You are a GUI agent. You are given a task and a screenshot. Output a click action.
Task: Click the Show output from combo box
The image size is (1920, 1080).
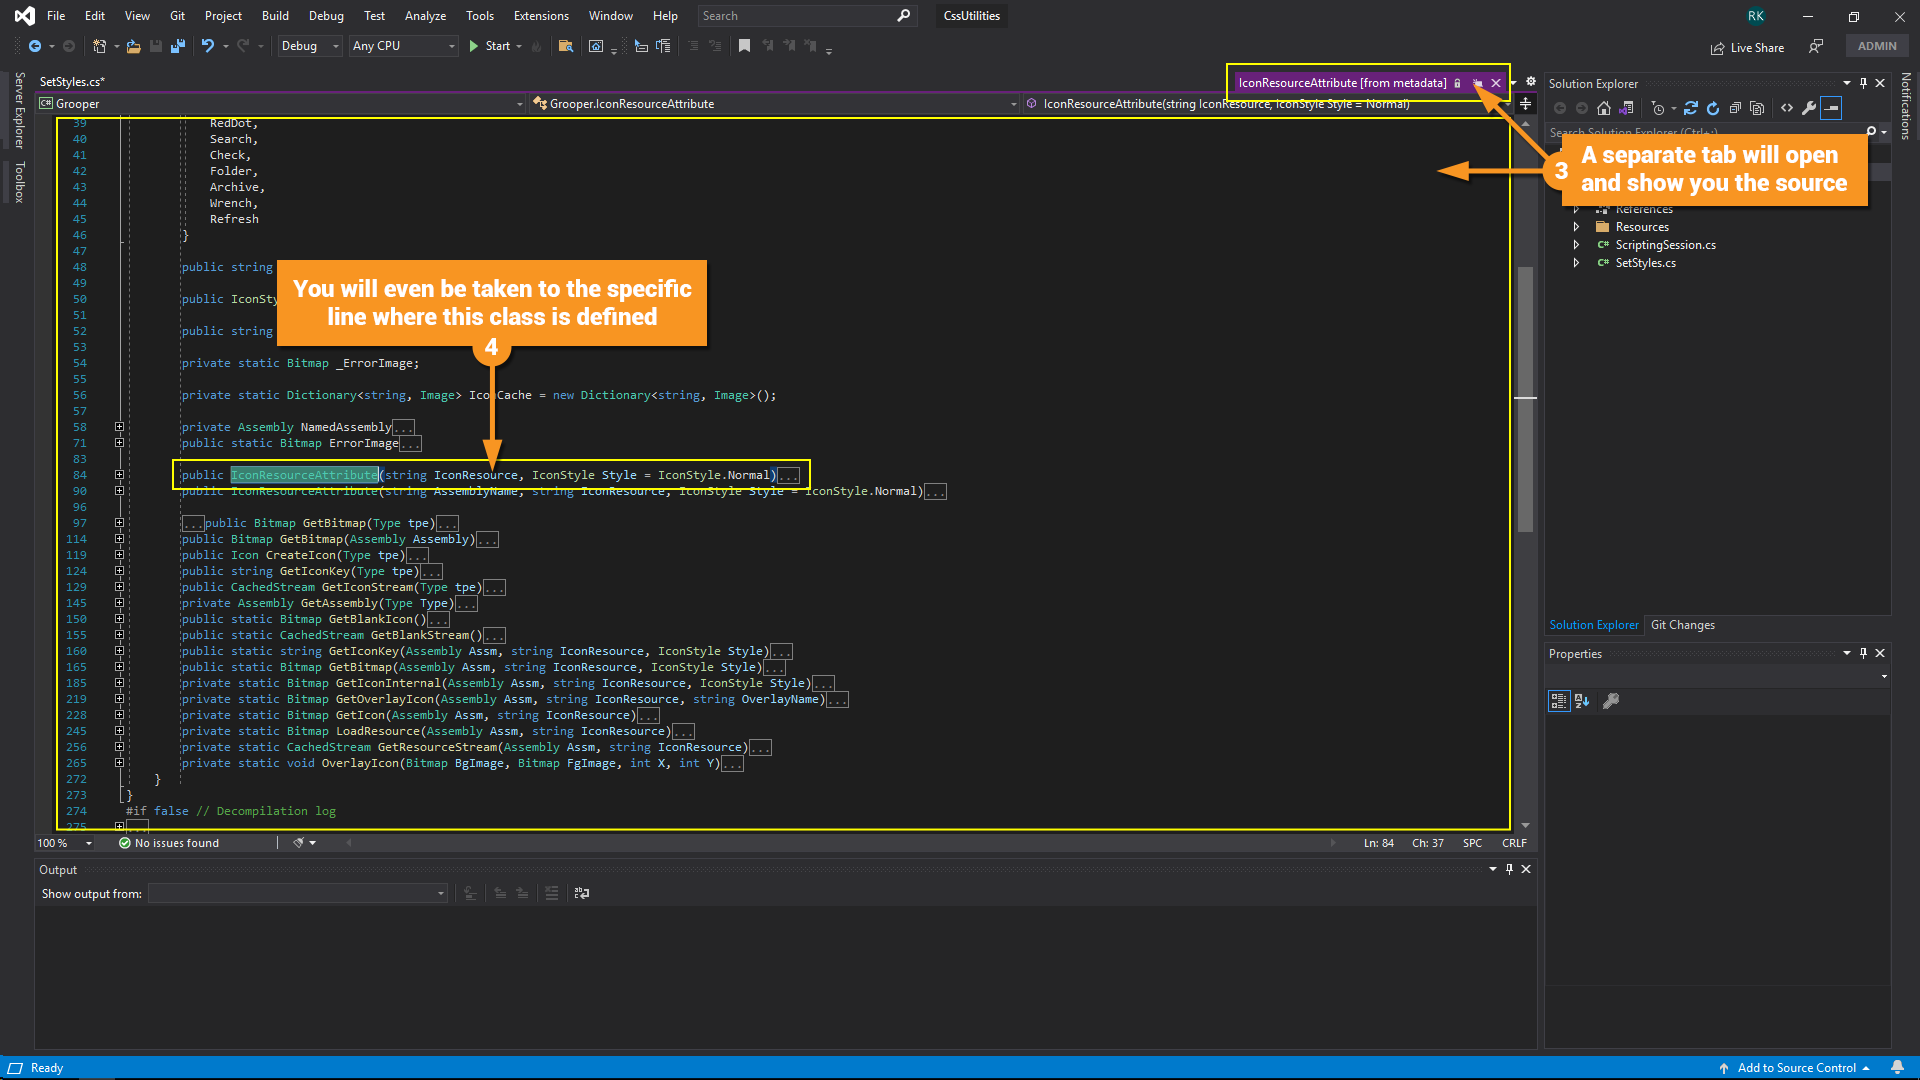tap(297, 894)
